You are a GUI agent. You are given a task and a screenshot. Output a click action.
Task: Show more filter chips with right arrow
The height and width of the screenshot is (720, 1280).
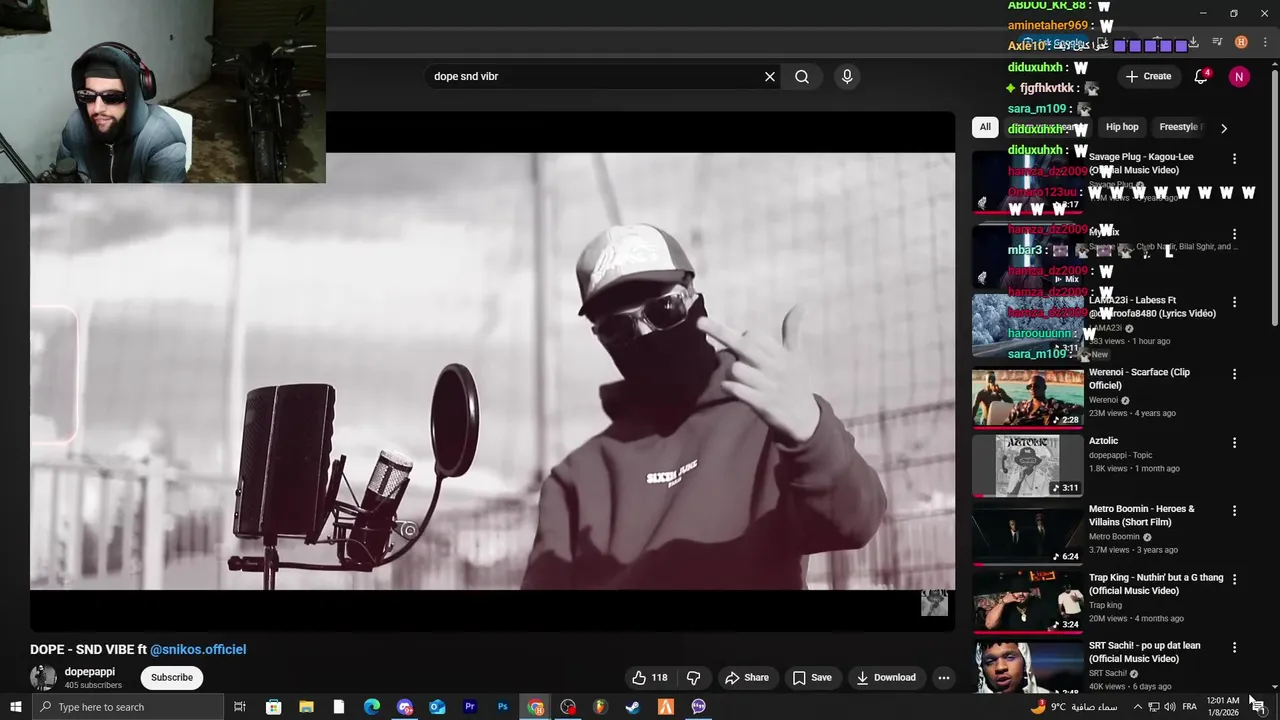(1223, 128)
